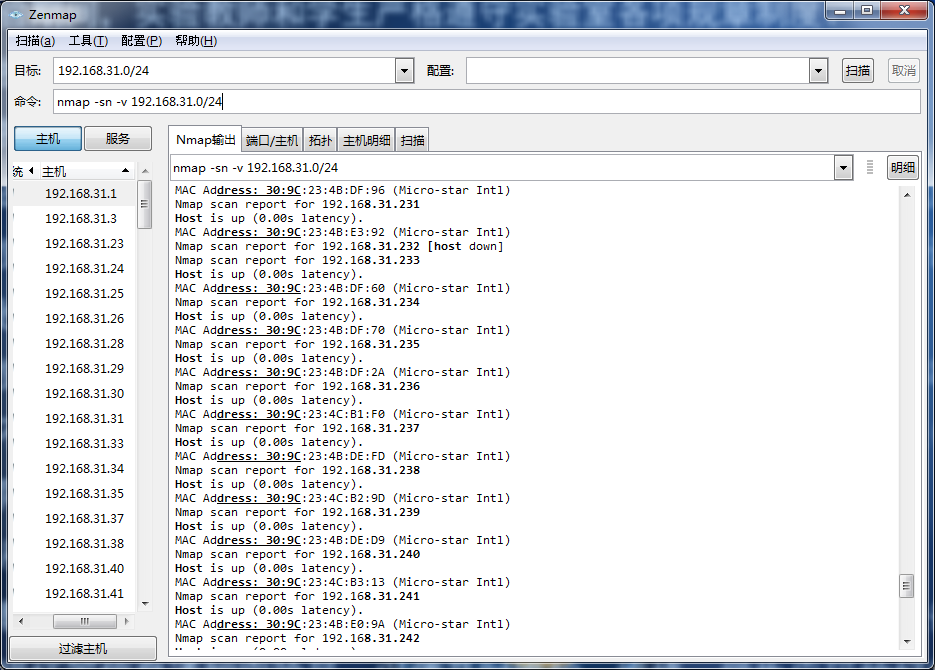Open the 帮助(H) menu
The width and height of the screenshot is (935, 670).
coord(196,41)
